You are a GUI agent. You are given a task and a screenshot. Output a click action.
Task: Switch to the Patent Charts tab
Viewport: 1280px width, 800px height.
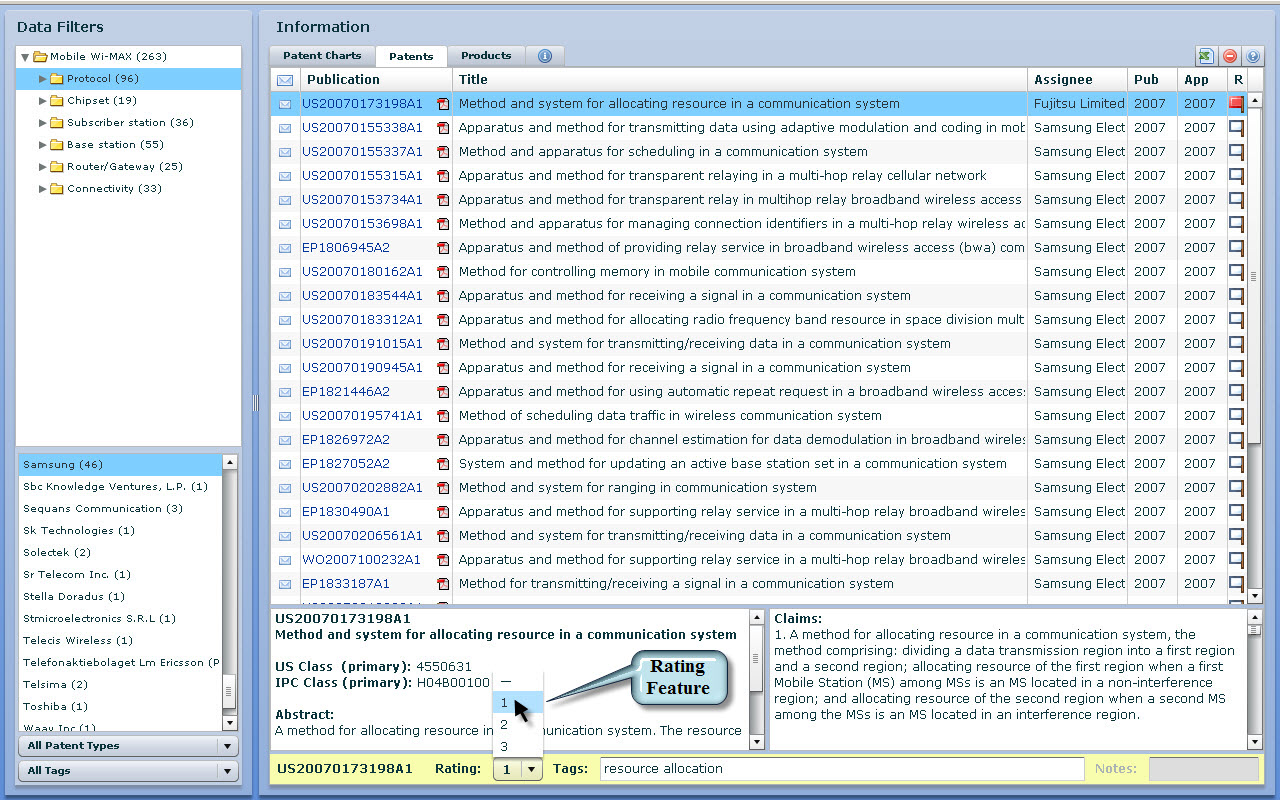tap(322, 56)
